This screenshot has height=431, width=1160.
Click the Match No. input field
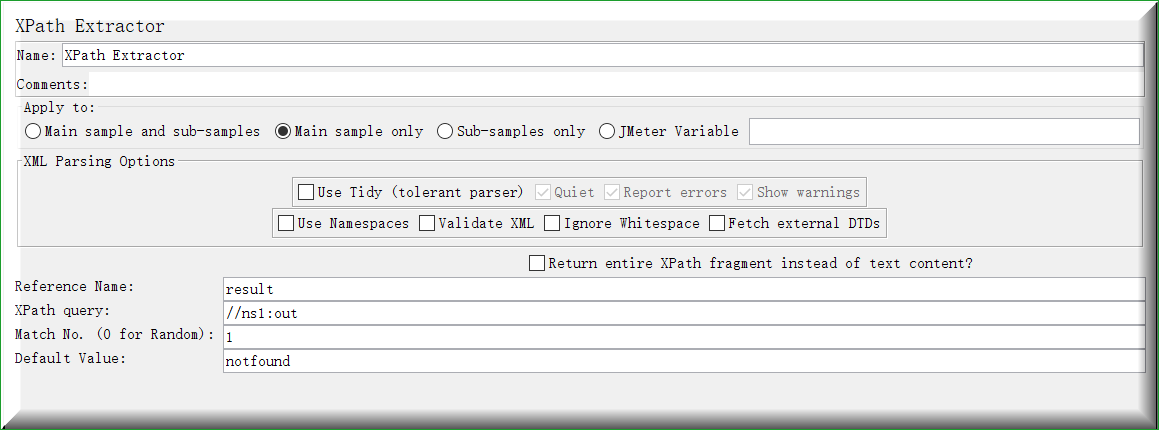(x=684, y=337)
